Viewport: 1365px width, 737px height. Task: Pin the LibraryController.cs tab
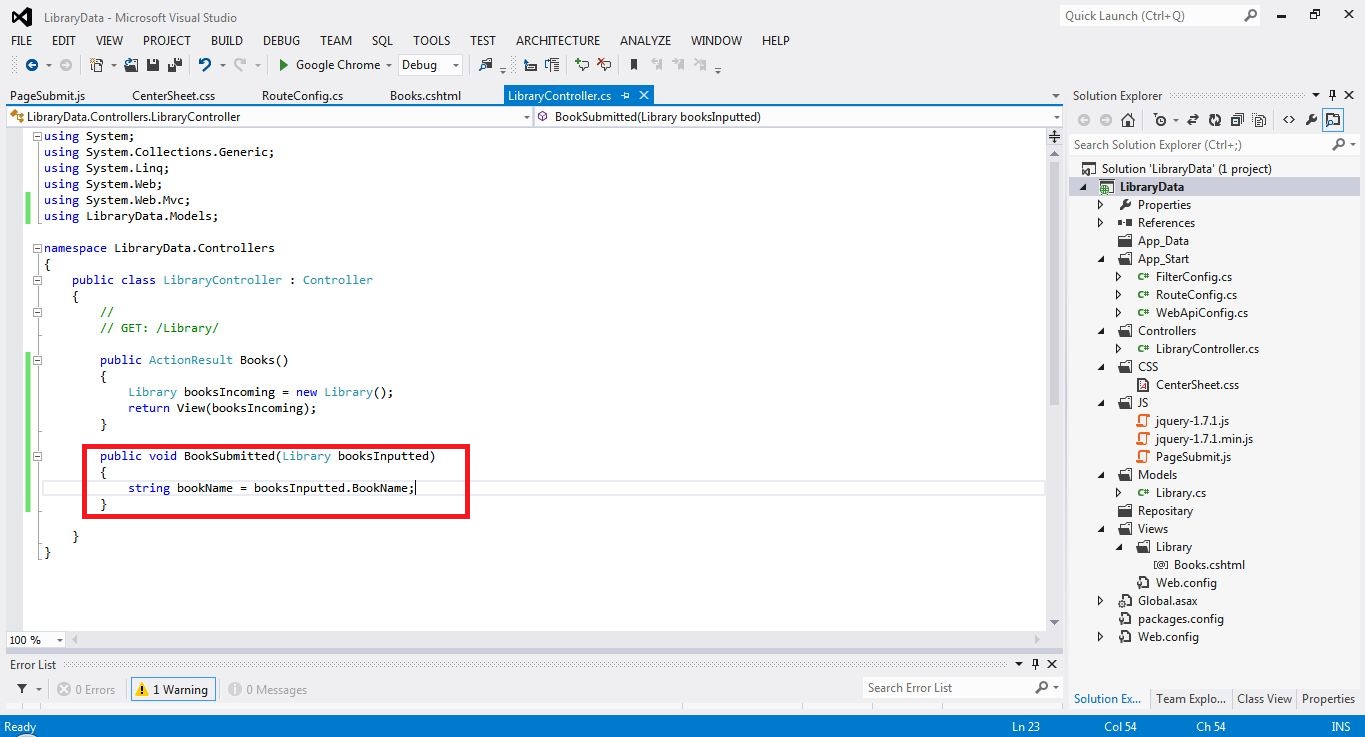tap(626, 96)
